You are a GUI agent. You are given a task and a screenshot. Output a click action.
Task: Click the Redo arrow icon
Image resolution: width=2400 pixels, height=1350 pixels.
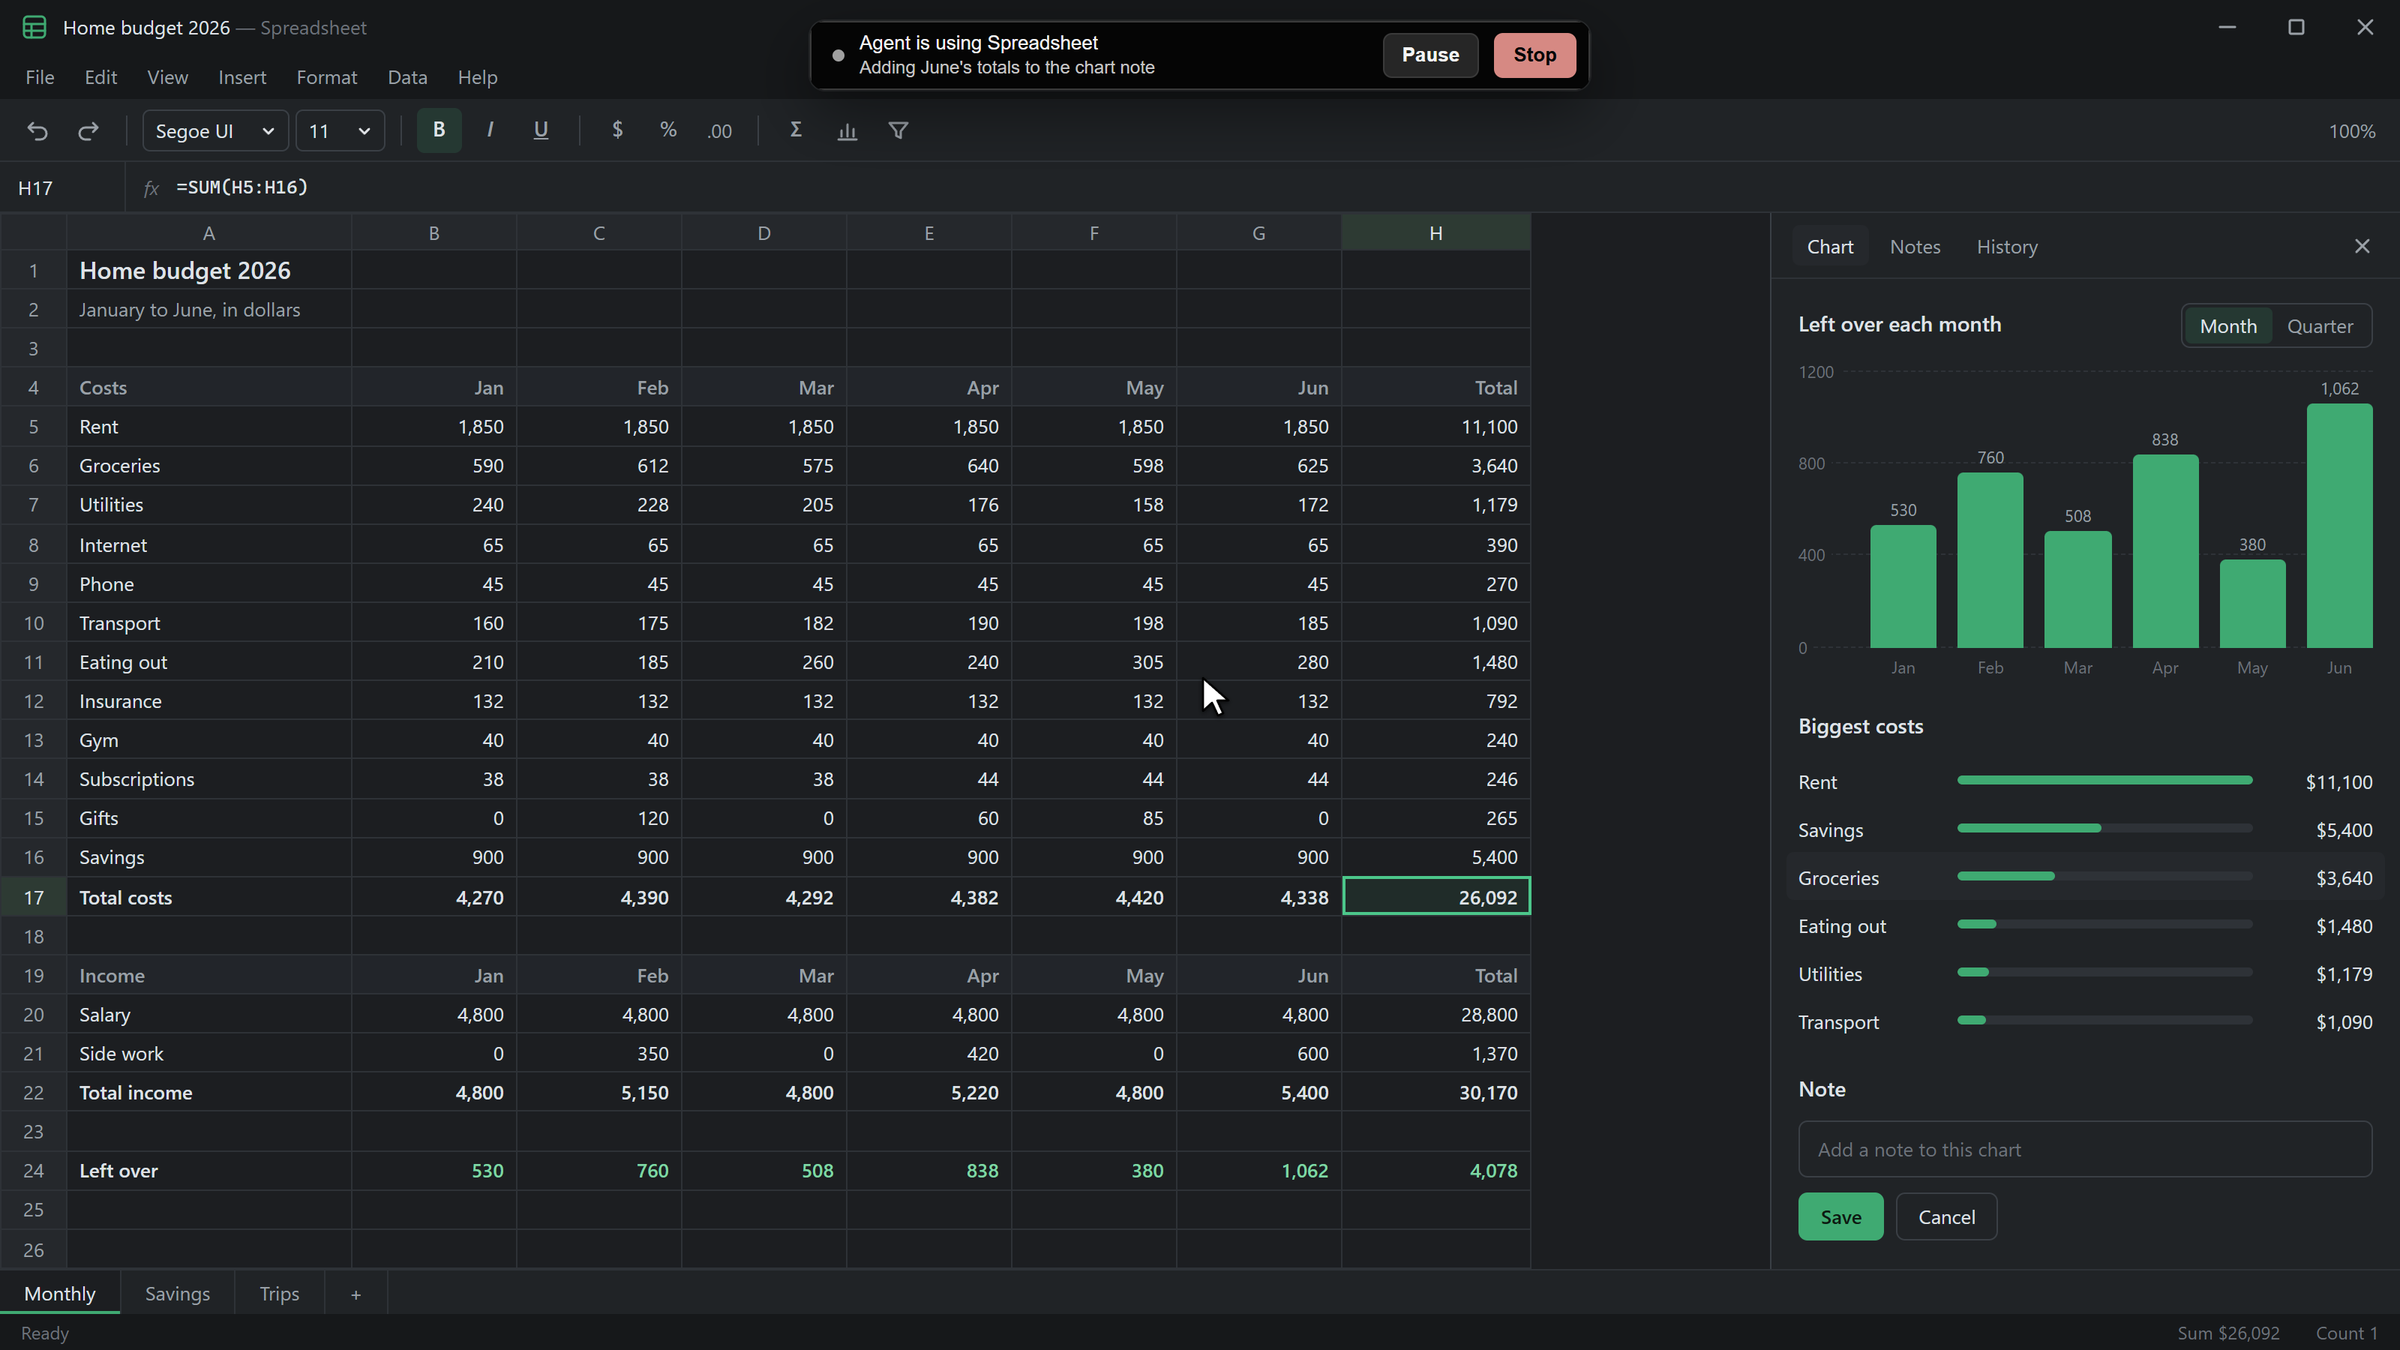click(x=88, y=131)
